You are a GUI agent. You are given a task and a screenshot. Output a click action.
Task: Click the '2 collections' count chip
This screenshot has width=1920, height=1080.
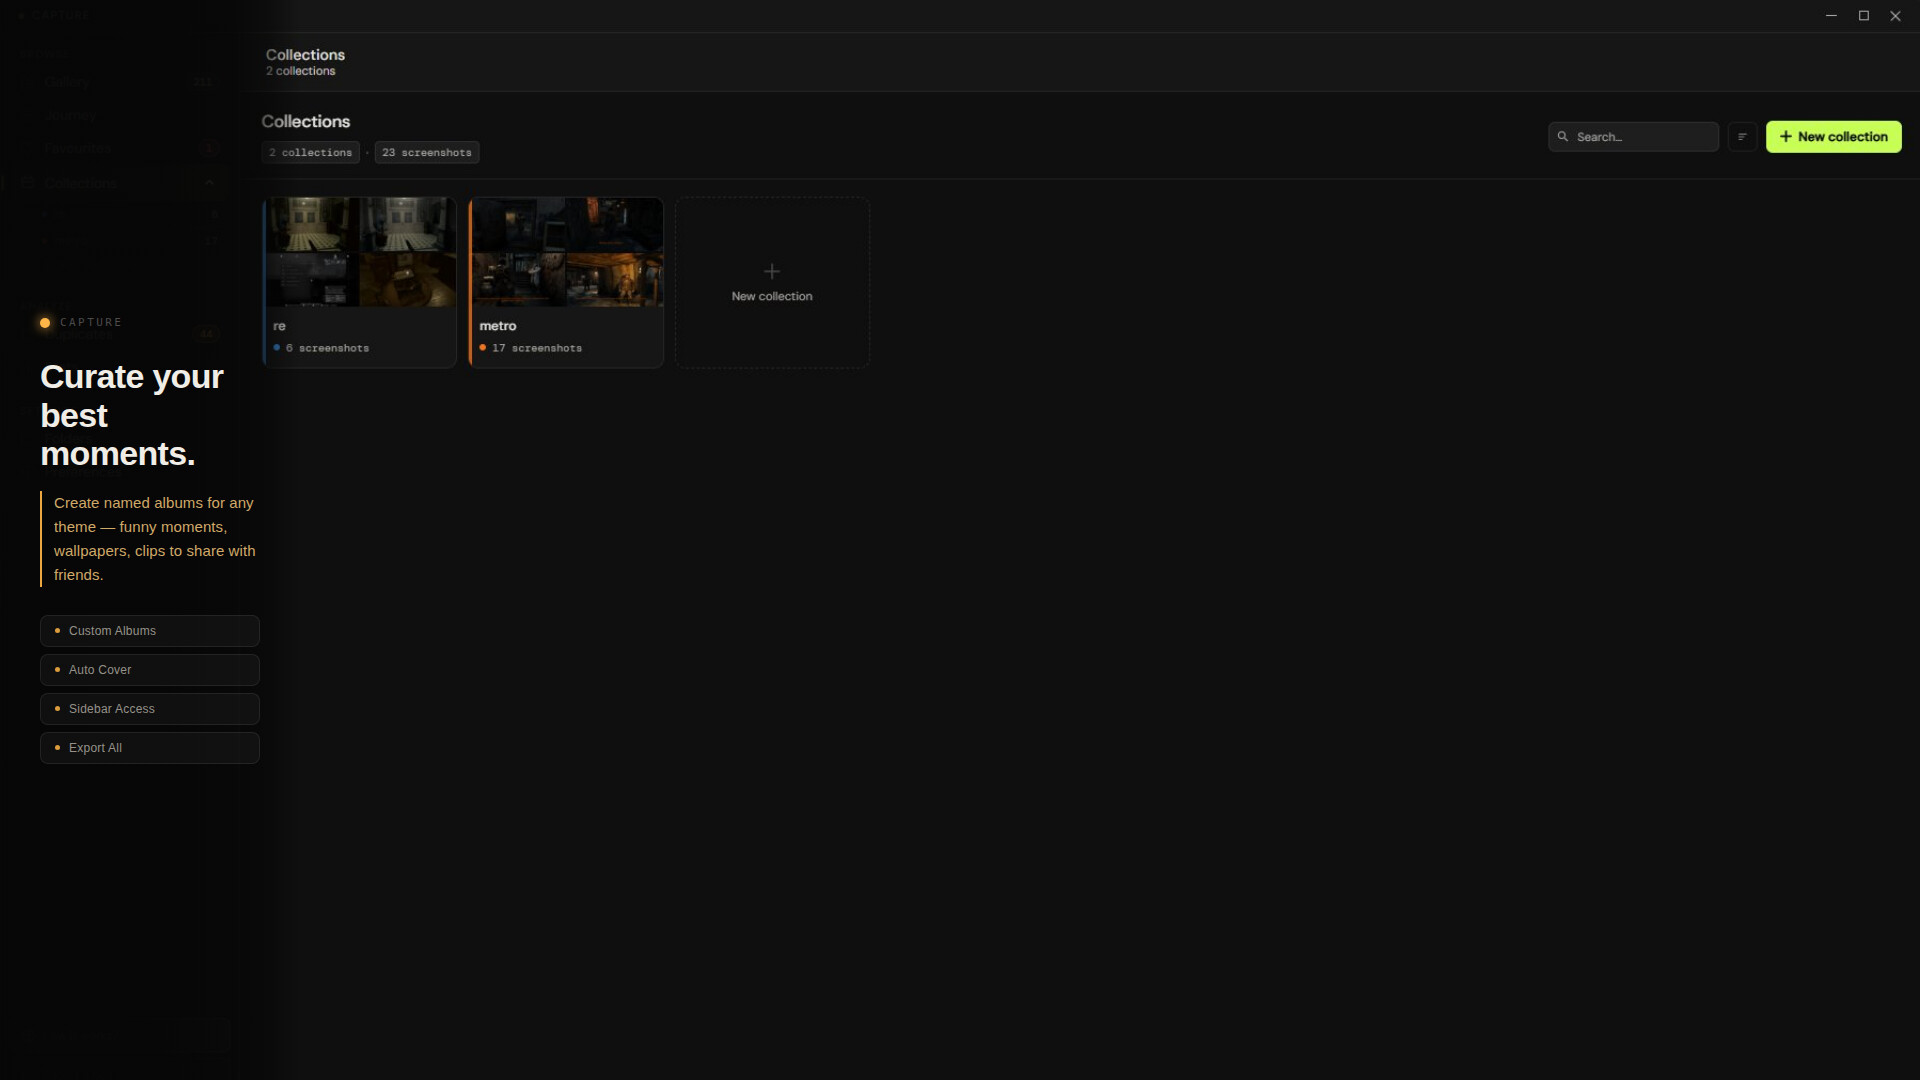pyautogui.click(x=311, y=152)
